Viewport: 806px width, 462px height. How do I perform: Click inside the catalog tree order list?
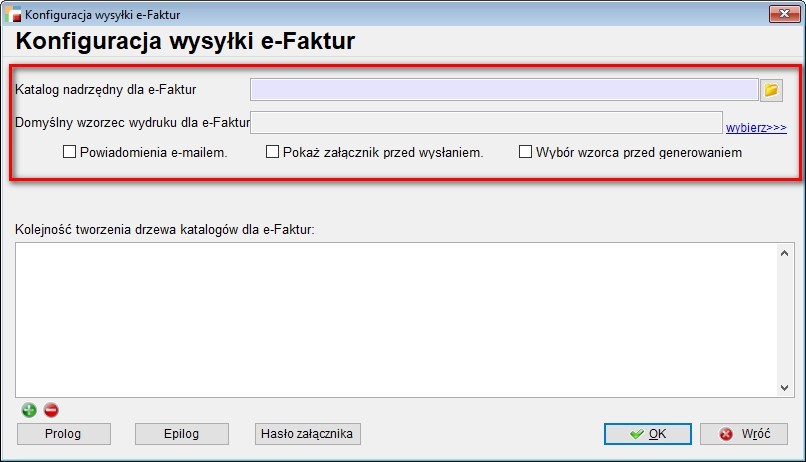[396, 320]
